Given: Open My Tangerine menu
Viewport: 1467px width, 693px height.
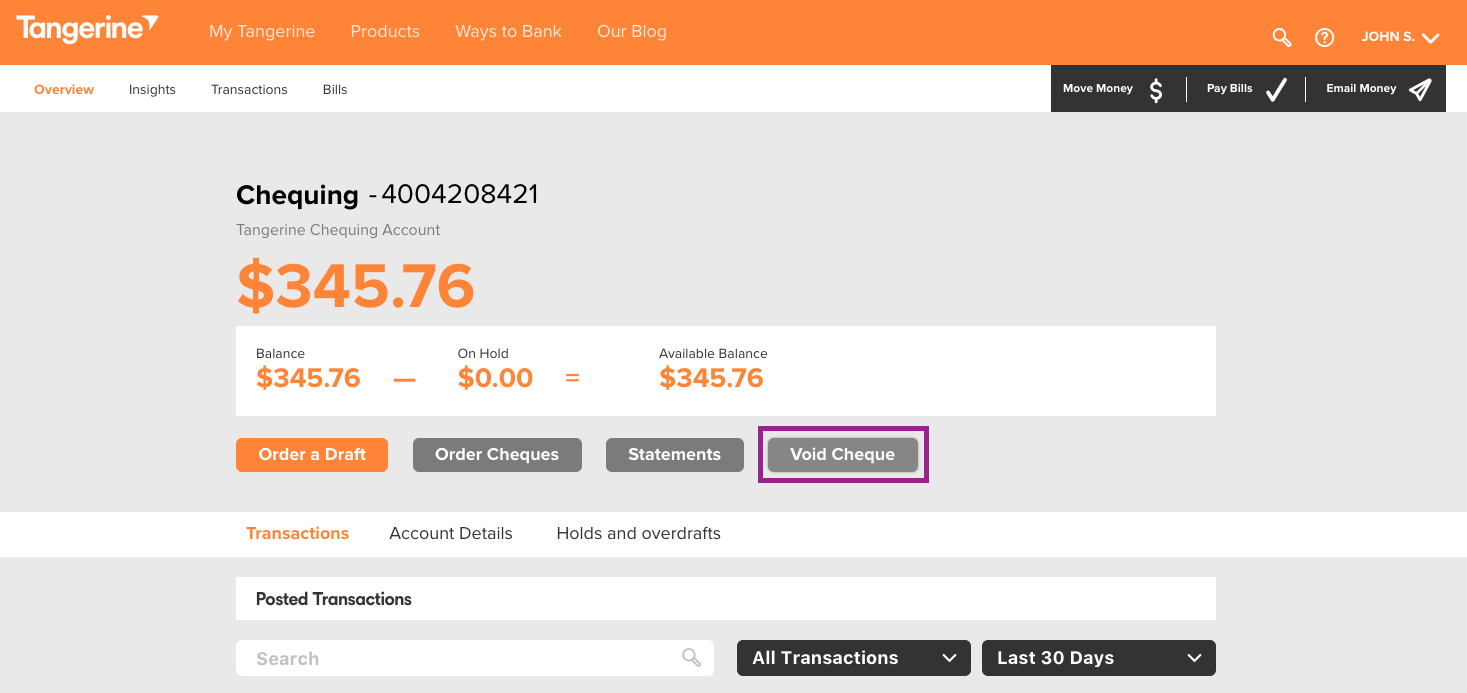Looking at the screenshot, I should click(262, 31).
